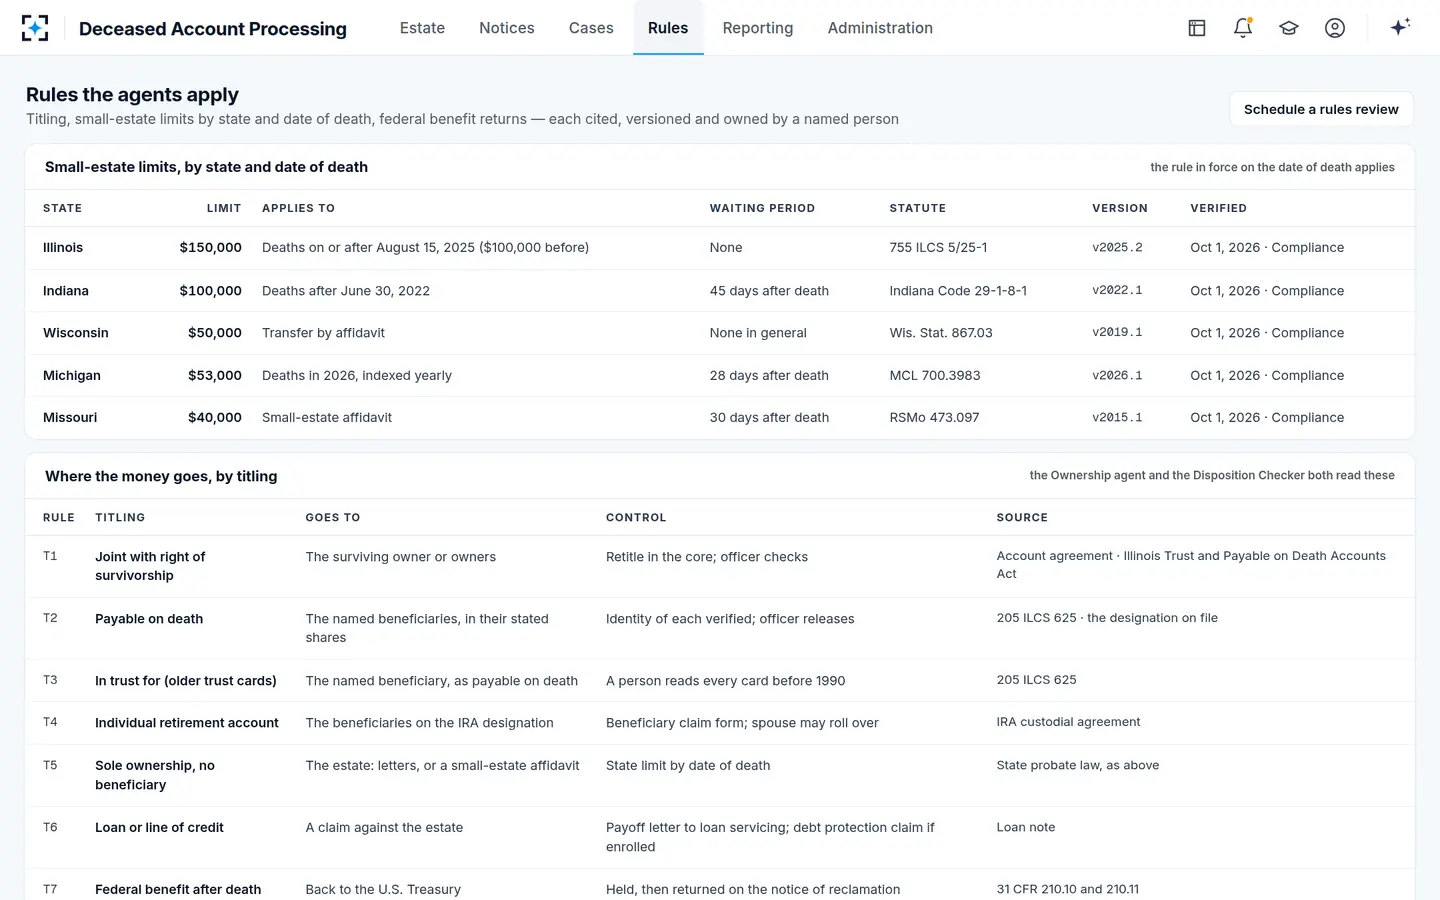Select the Indiana state cell

[66, 291]
